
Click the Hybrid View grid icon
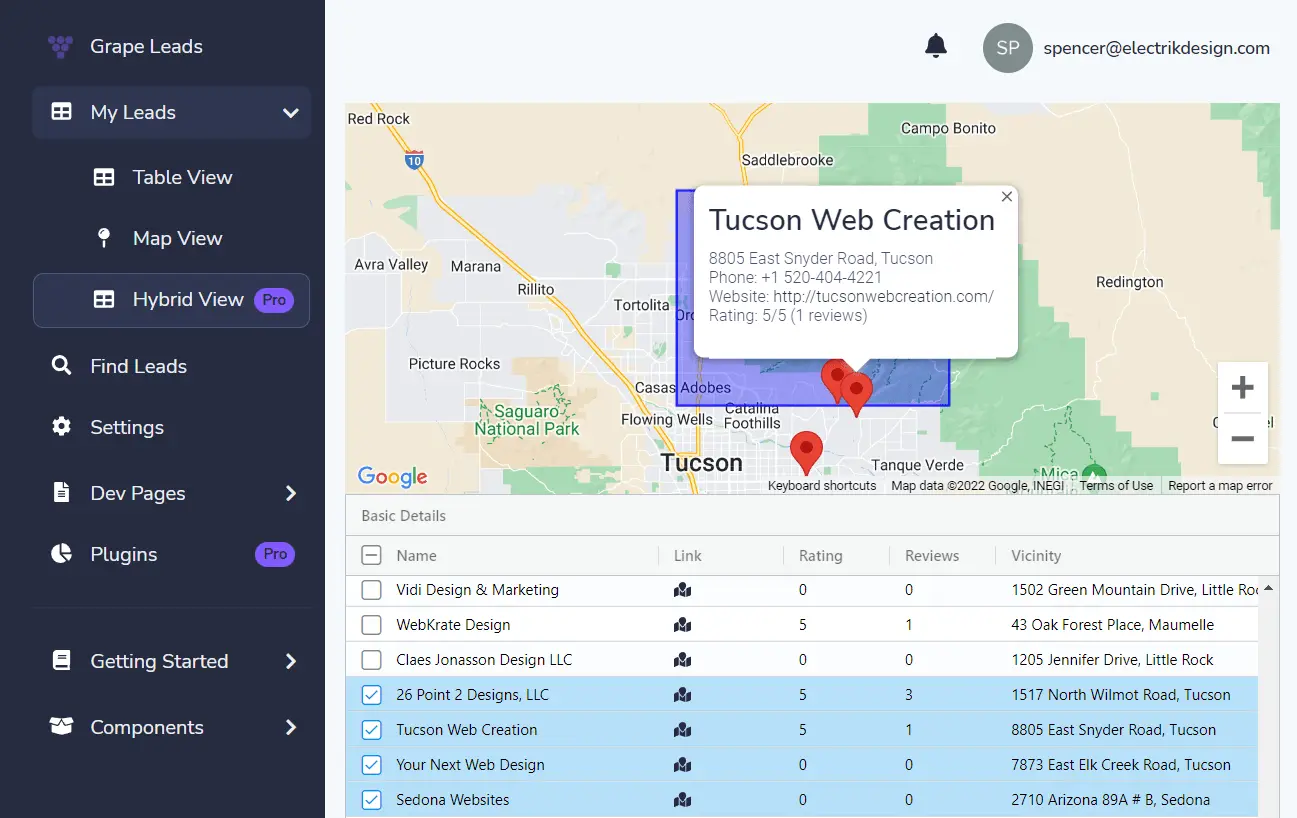(x=104, y=299)
